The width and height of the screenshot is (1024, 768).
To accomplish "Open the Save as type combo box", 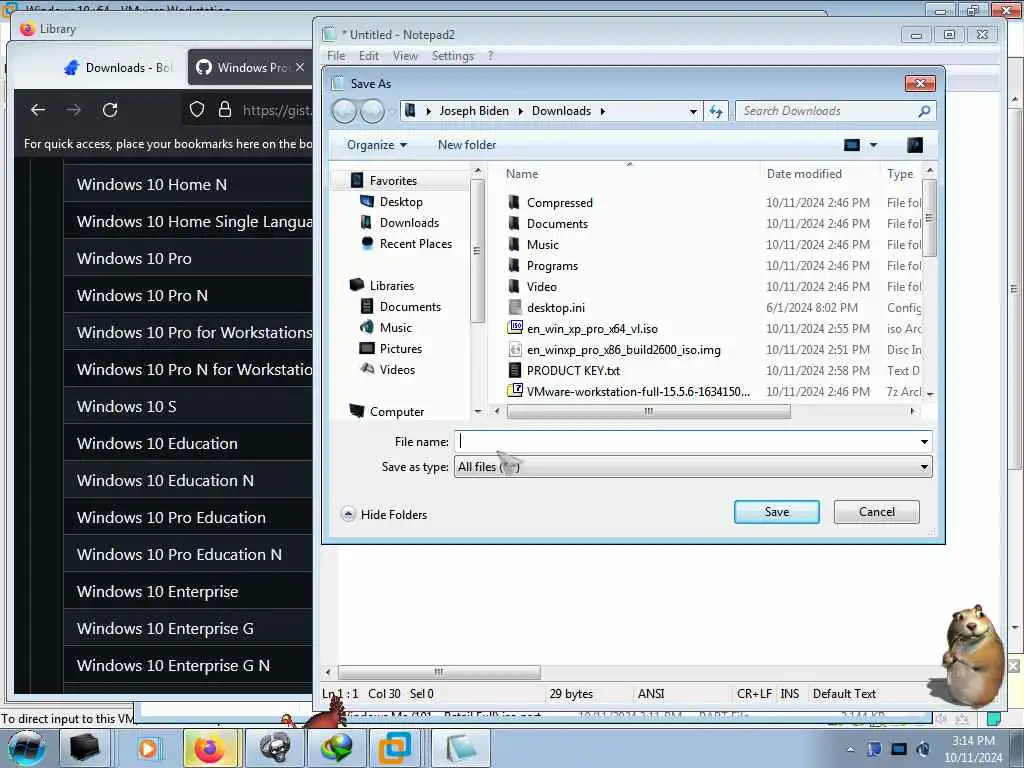I will [693, 467].
